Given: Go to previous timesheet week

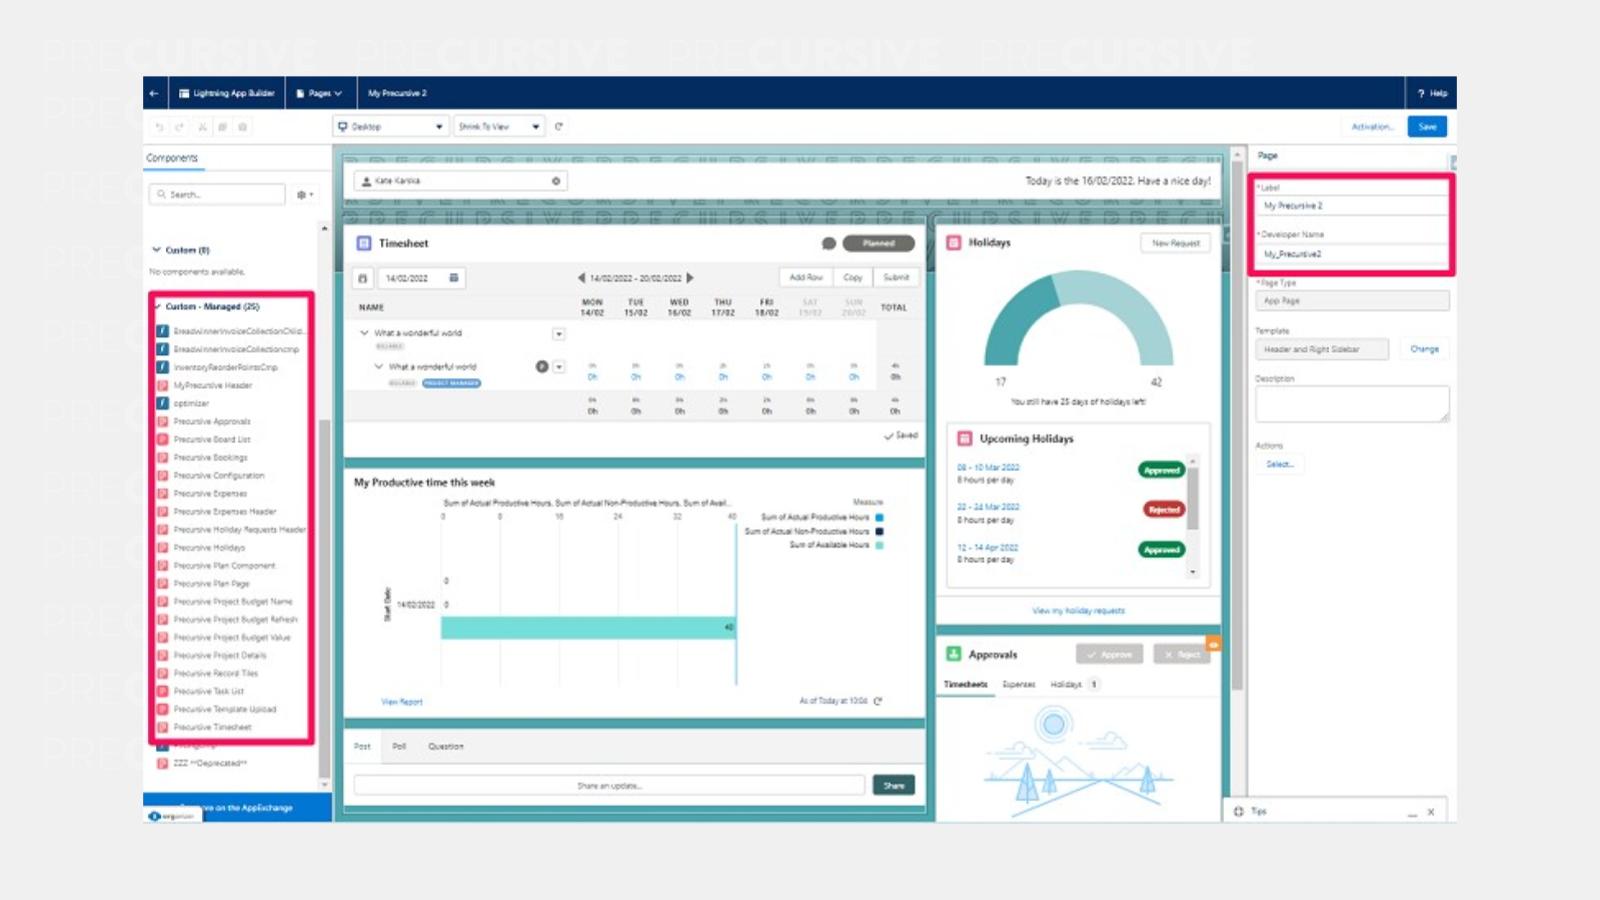Looking at the screenshot, I should click(x=581, y=278).
